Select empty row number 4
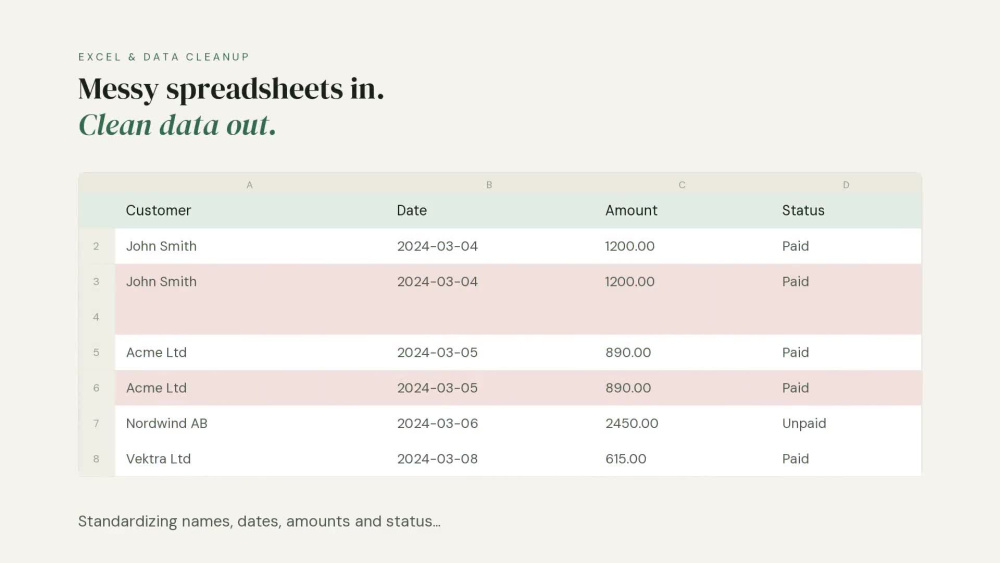 coord(96,317)
